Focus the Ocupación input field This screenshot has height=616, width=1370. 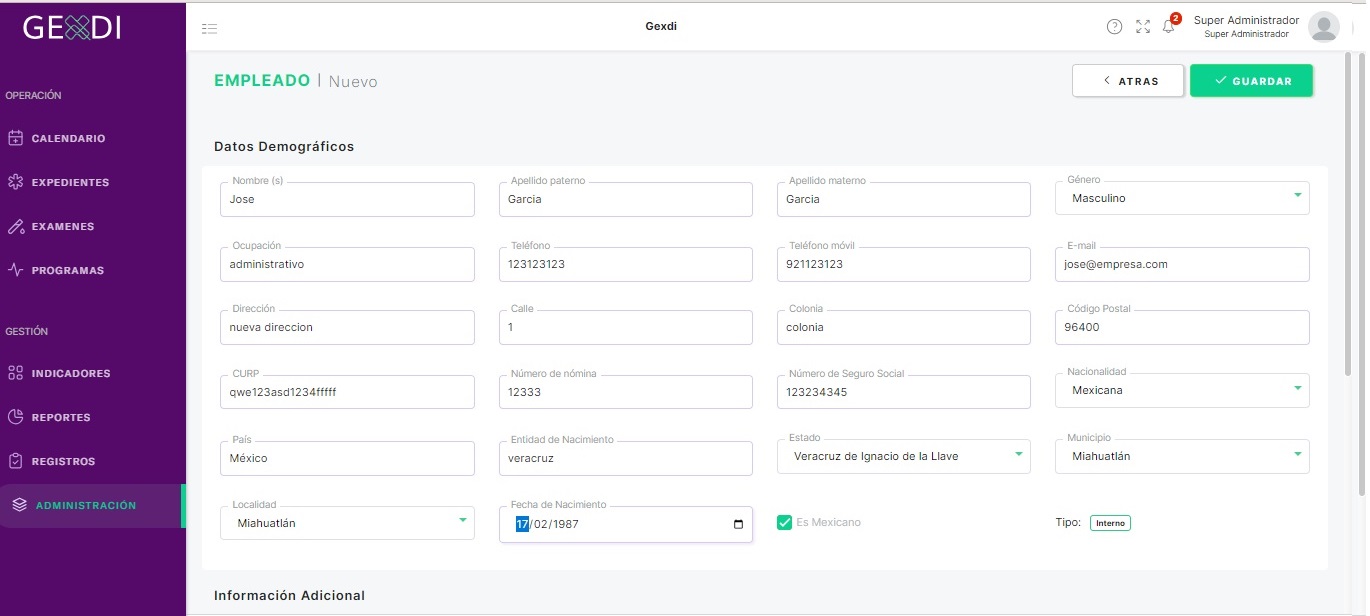(x=347, y=264)
